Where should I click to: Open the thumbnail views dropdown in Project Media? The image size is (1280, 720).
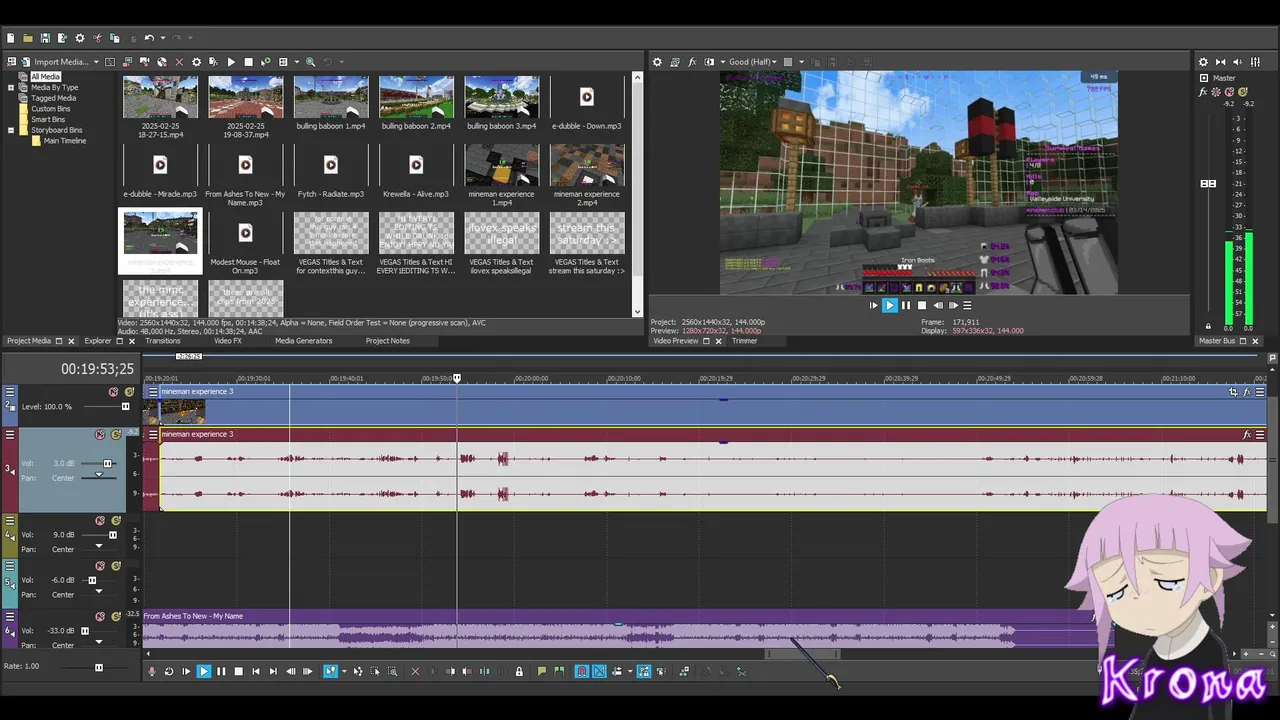[297, 62]
